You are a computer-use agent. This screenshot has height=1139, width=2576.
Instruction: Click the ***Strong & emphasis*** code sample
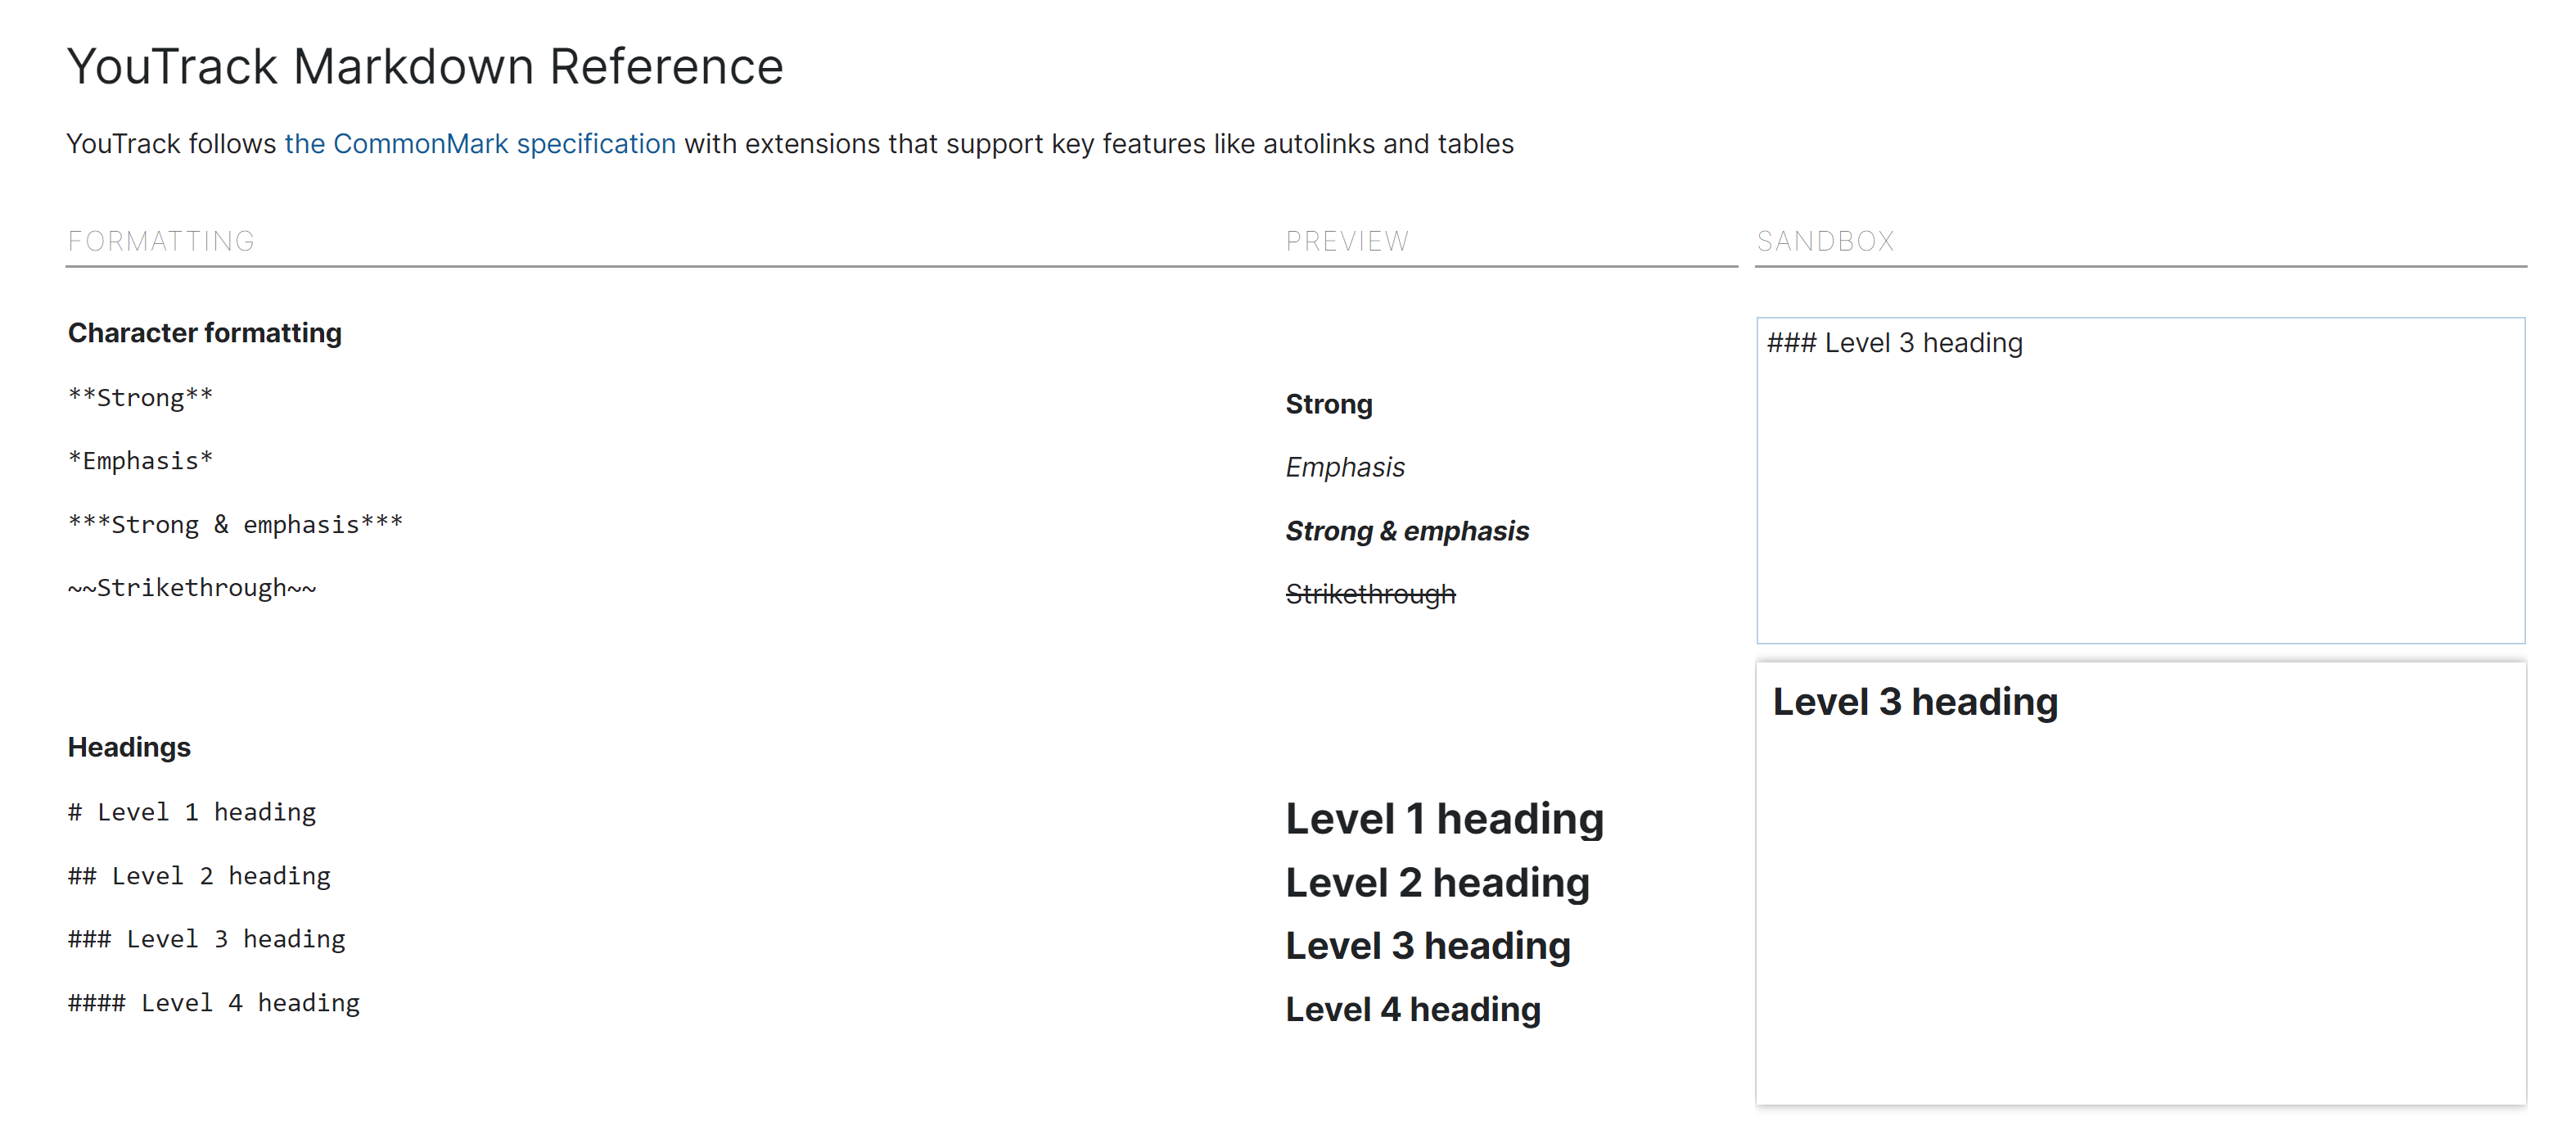(x=235, y=525)
